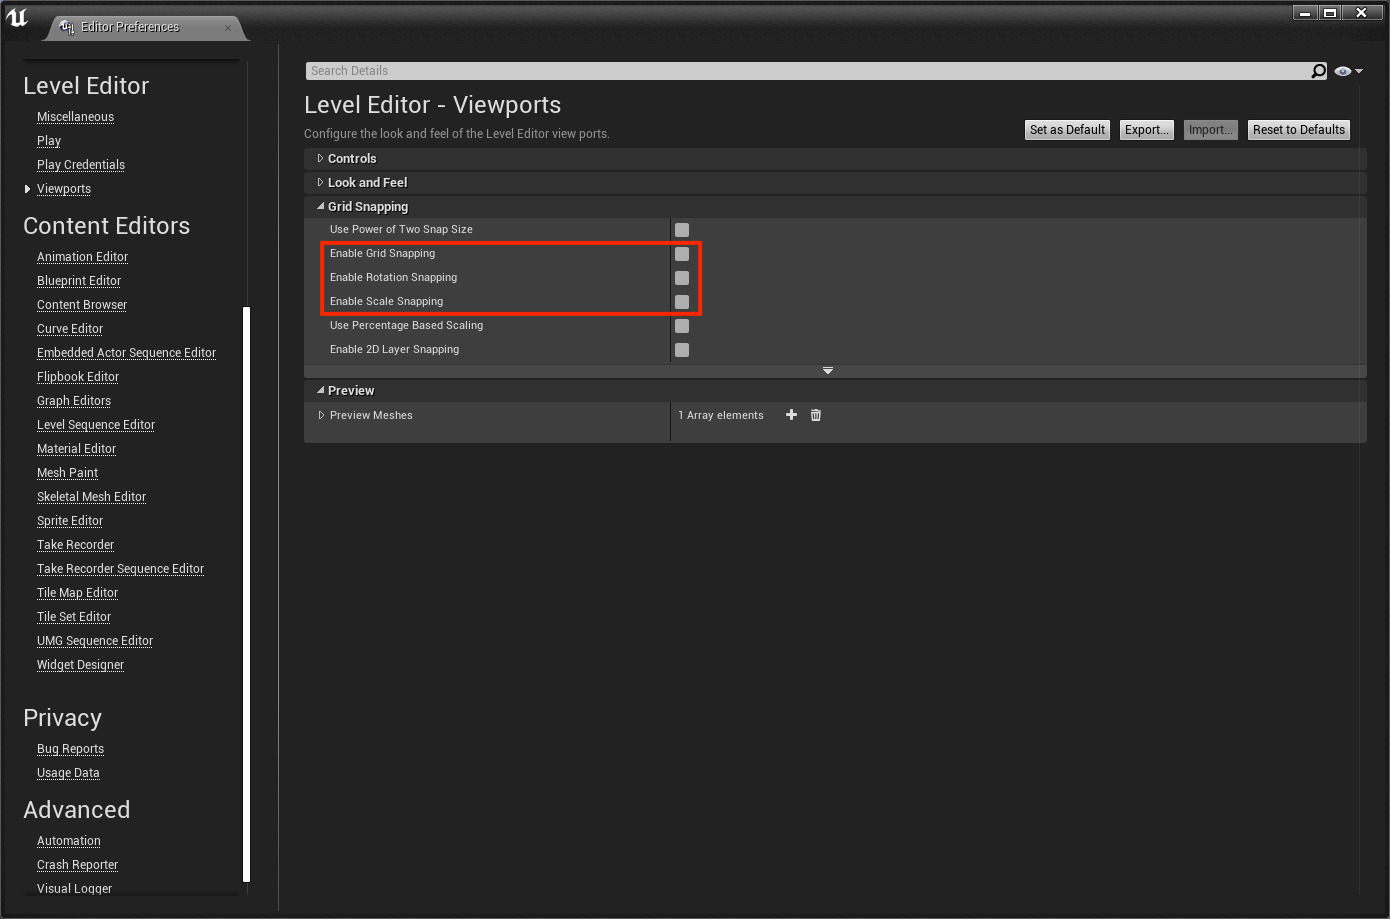Expand Preview Meshes array
Viewport: 1390px width, 919px height.
pyautogui.click(x=321, y=415)
